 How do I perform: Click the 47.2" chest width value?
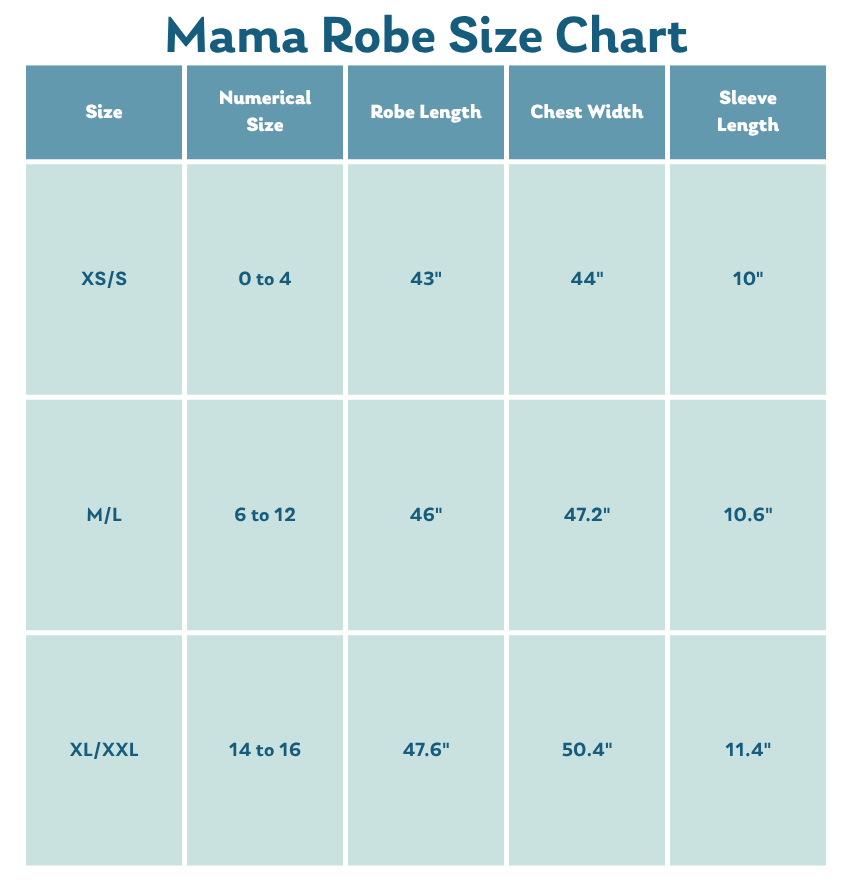tap(587, 515)
